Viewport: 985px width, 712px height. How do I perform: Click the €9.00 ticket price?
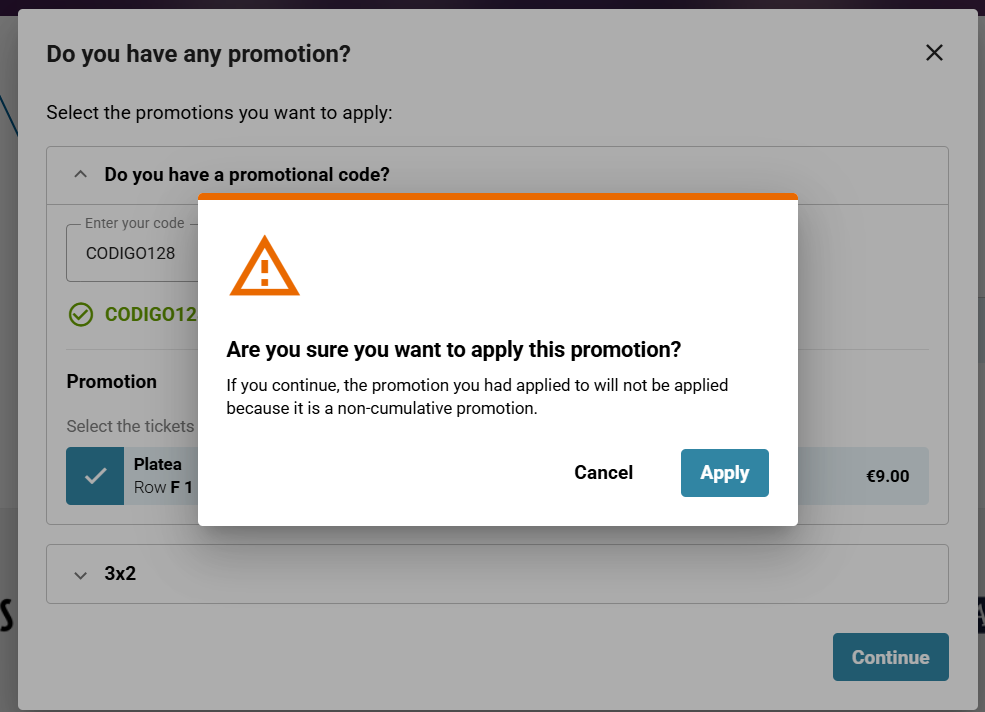(887, 476)
